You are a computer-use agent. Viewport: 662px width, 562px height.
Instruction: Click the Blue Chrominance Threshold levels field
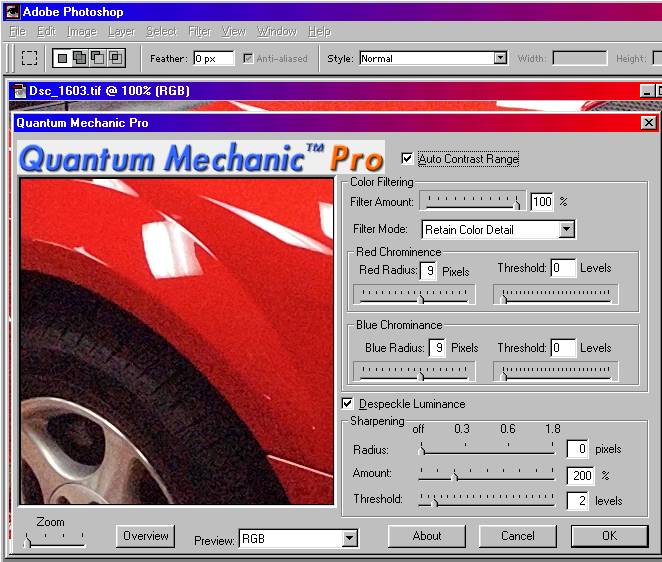pos(563,348)
